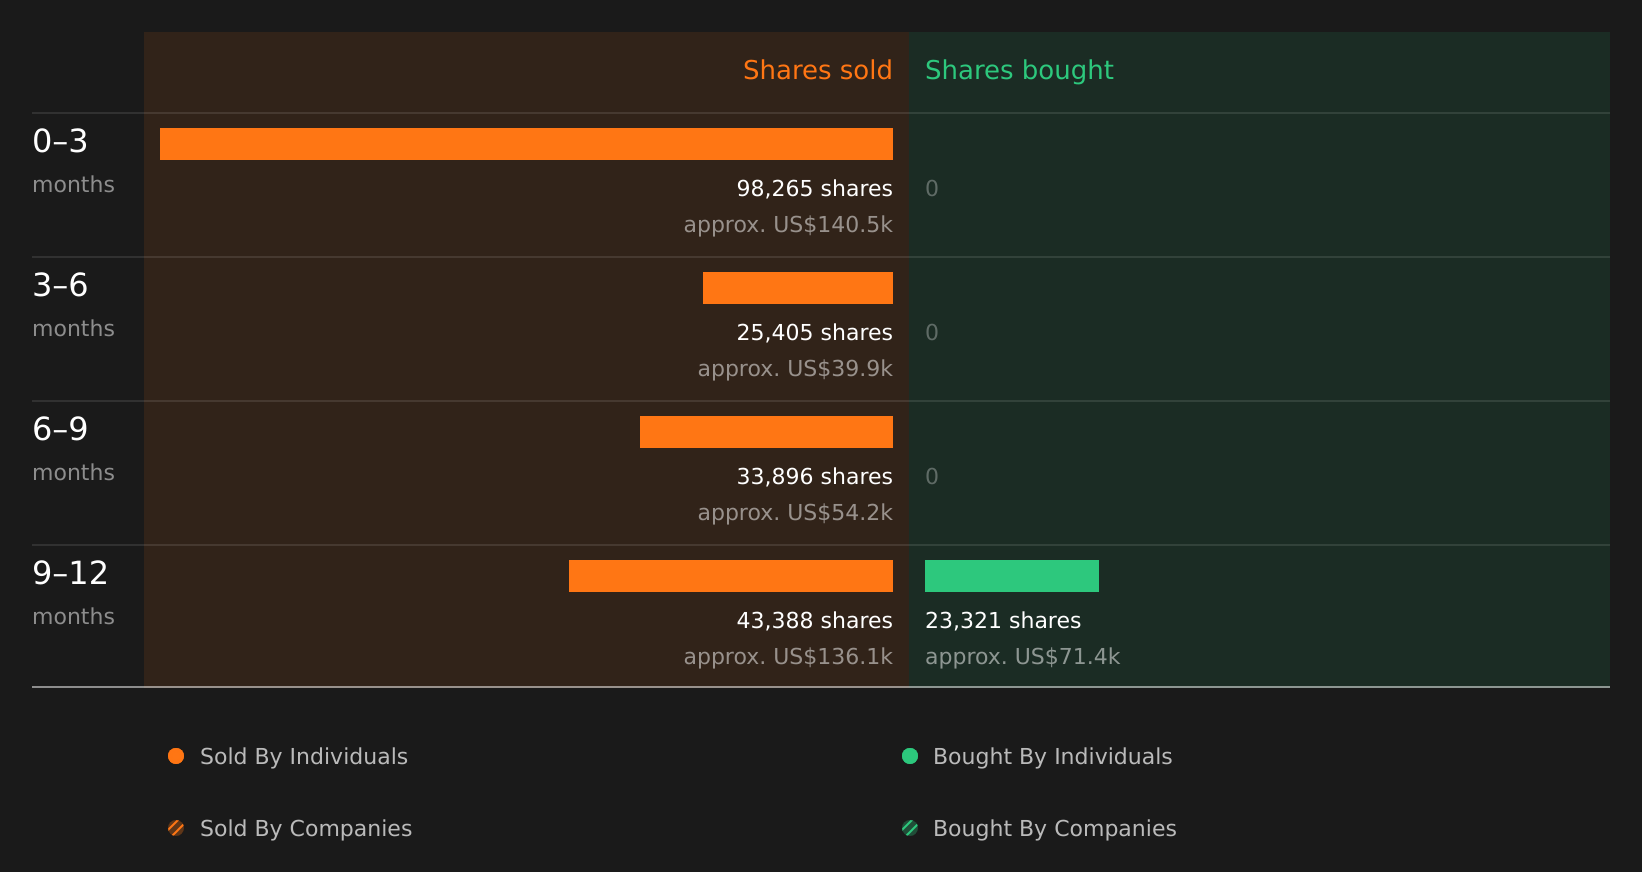This screenshot has height=872, width=1642.
Task: Click the approx. US$136.1k amount
Action: point(788,657)
